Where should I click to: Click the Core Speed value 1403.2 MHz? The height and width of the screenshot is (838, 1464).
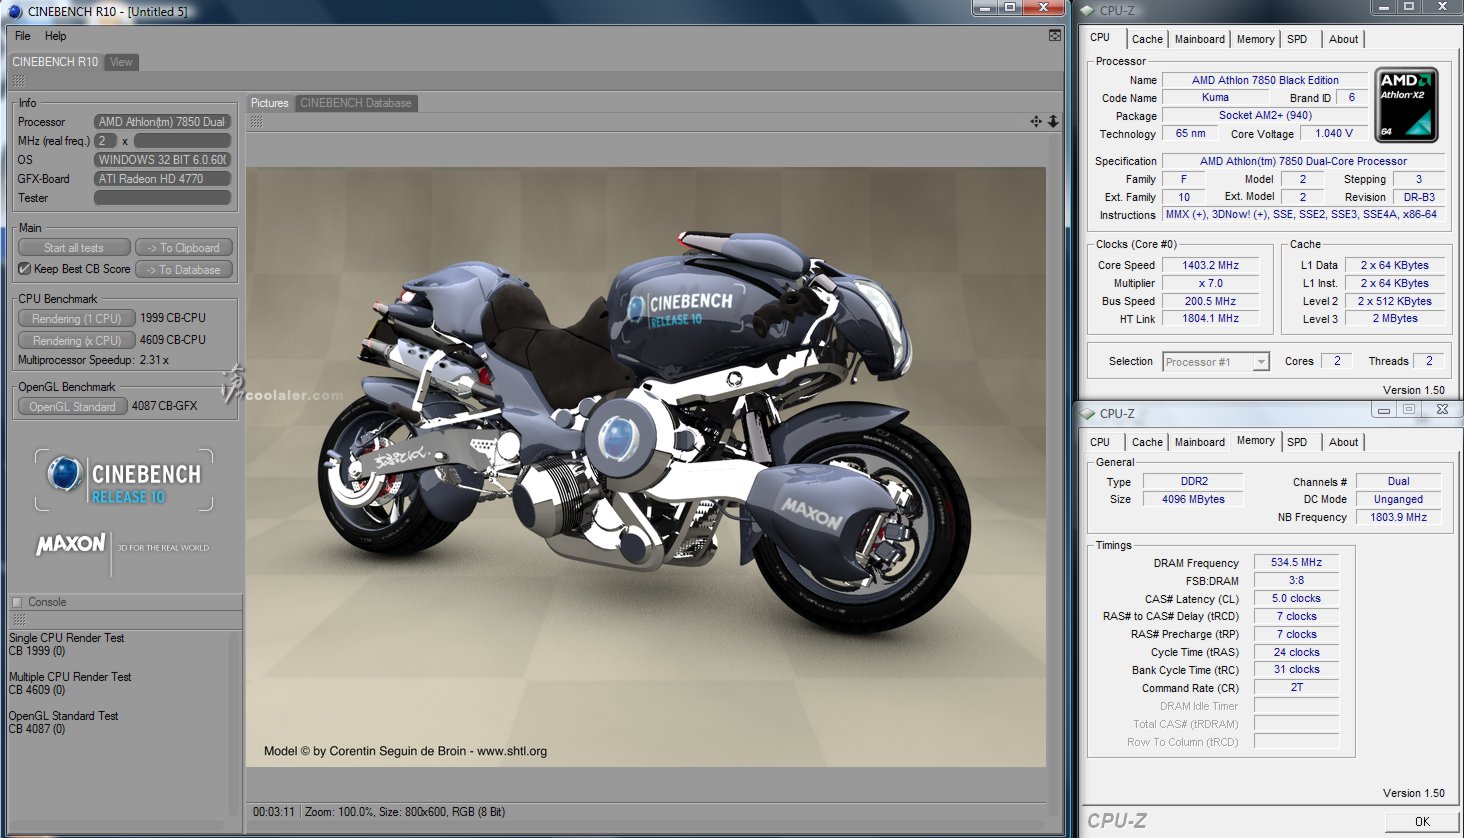tap(1210, 265)
